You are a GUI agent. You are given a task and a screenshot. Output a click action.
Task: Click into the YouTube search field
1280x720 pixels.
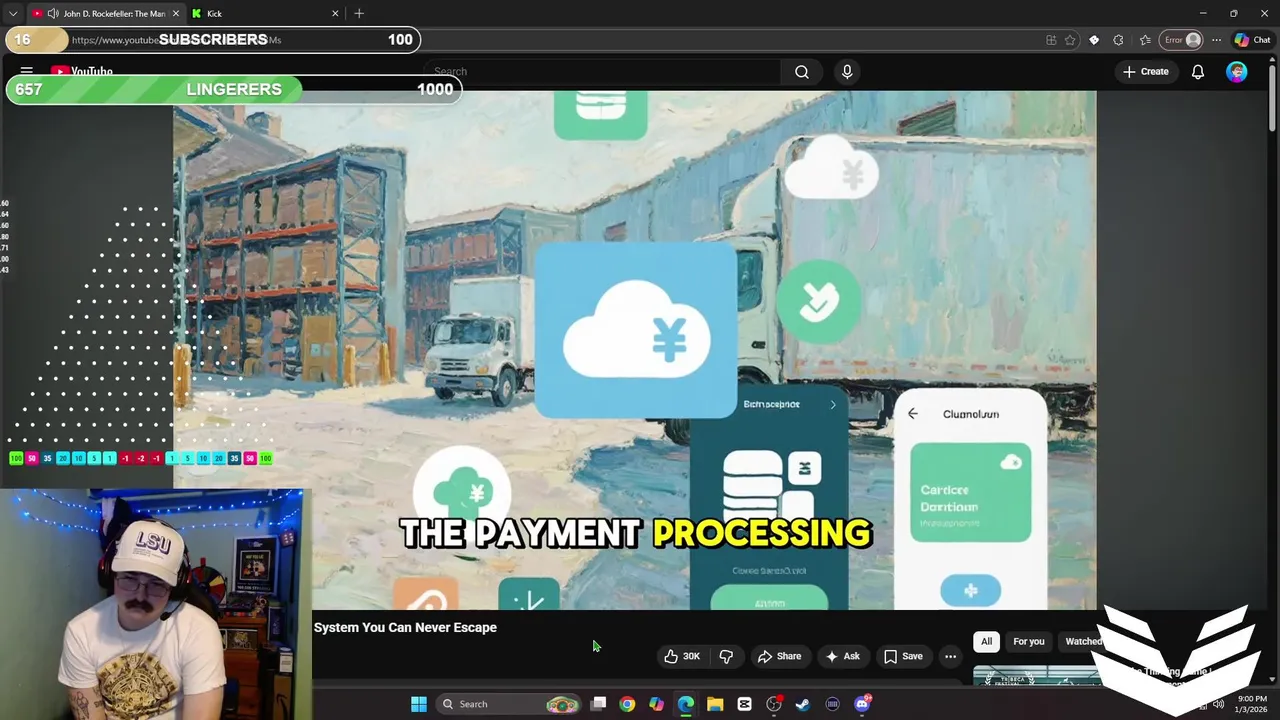coord(602,72)
